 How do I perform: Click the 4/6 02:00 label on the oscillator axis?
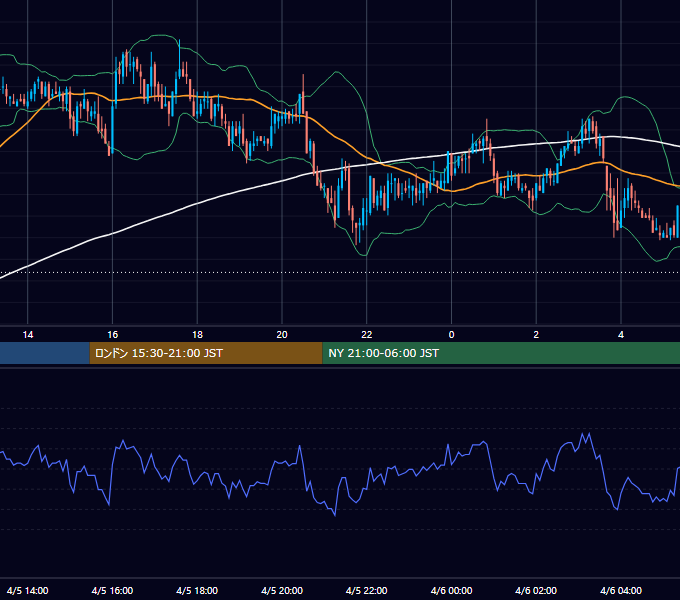[536, 590]
